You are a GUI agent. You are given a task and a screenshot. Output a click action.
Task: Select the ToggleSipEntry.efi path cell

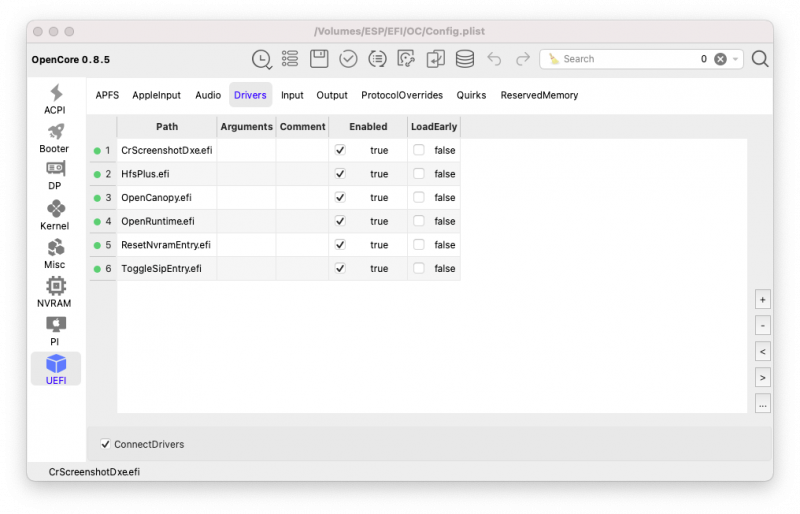pos(167,268)
